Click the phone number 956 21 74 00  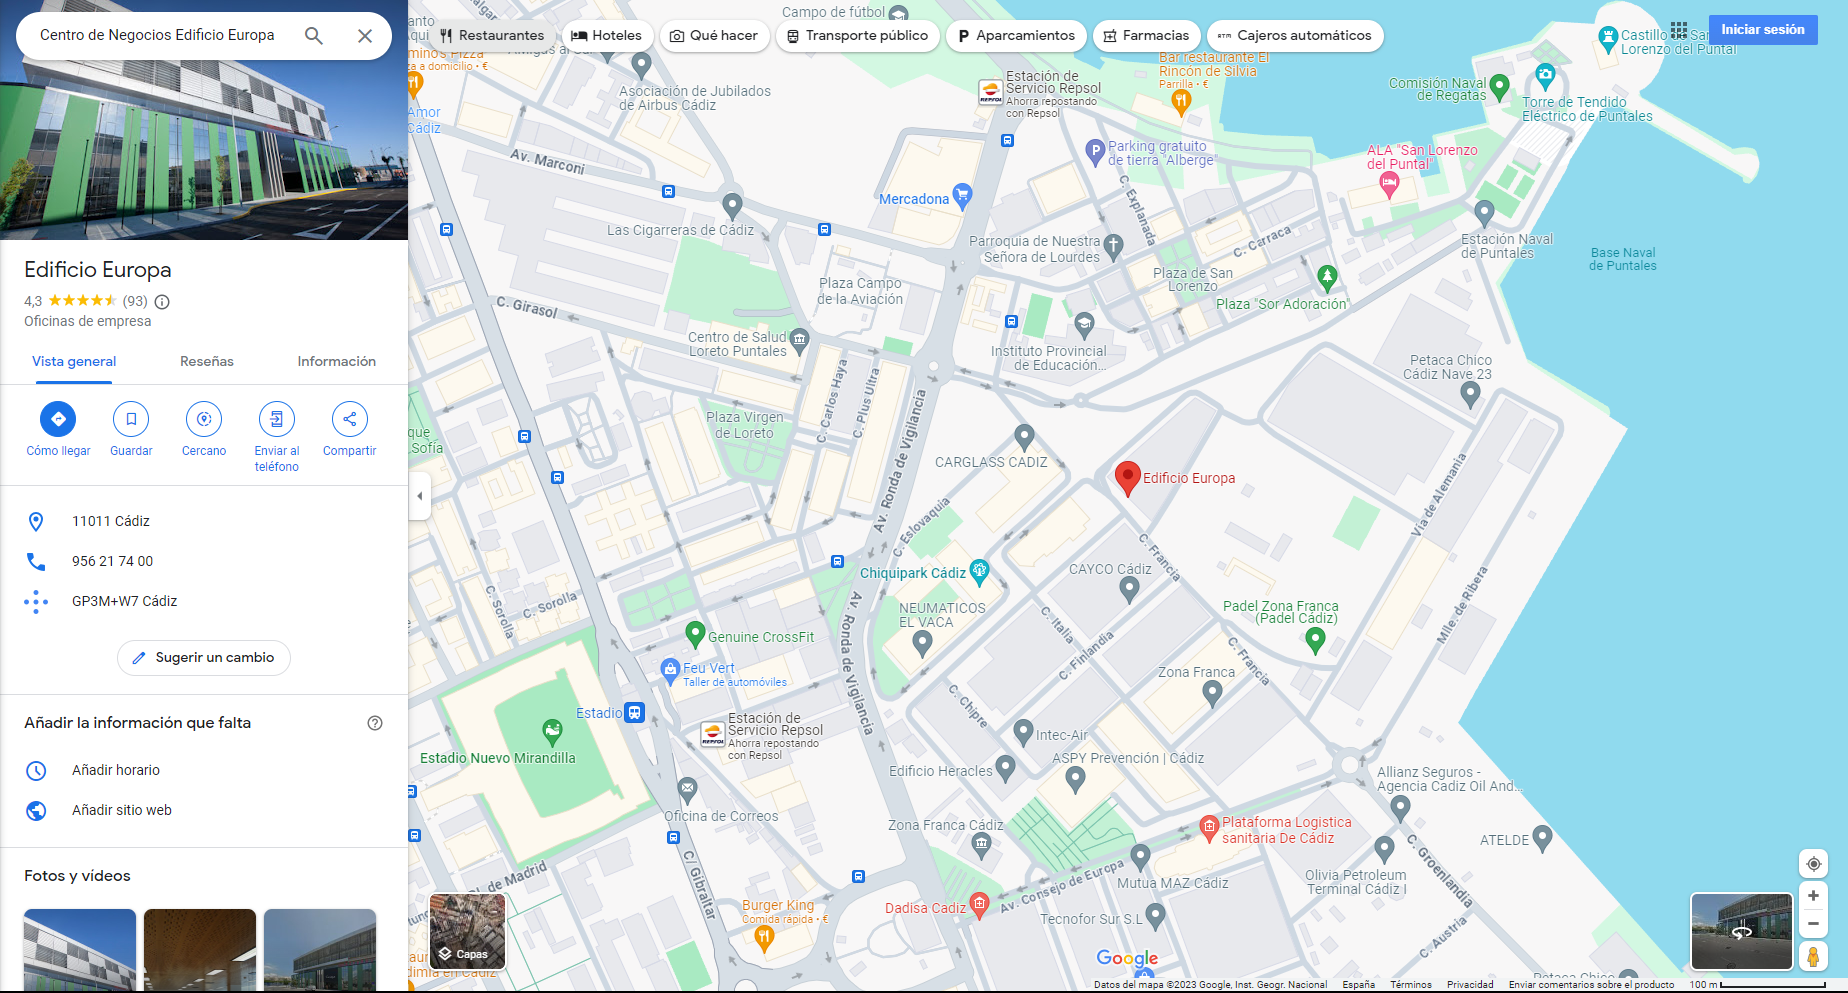[204, 561]
